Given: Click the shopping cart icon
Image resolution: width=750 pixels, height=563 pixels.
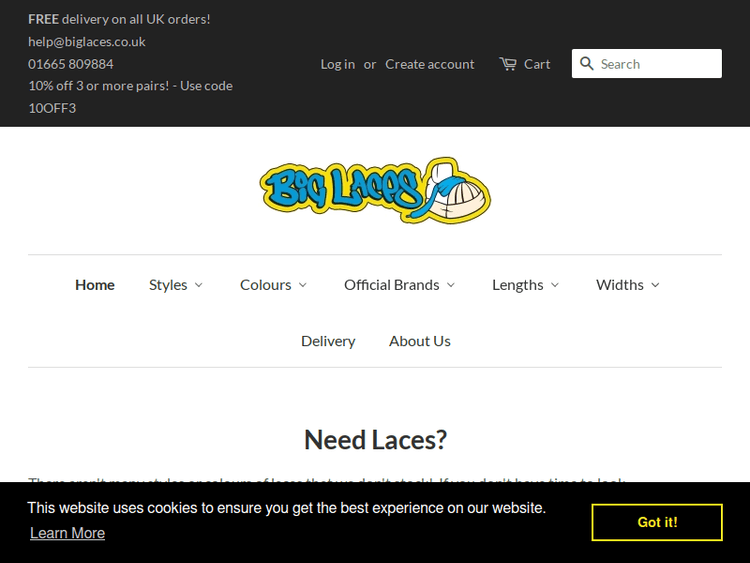Looking at the screenshot, I should [x=508, y=64].
